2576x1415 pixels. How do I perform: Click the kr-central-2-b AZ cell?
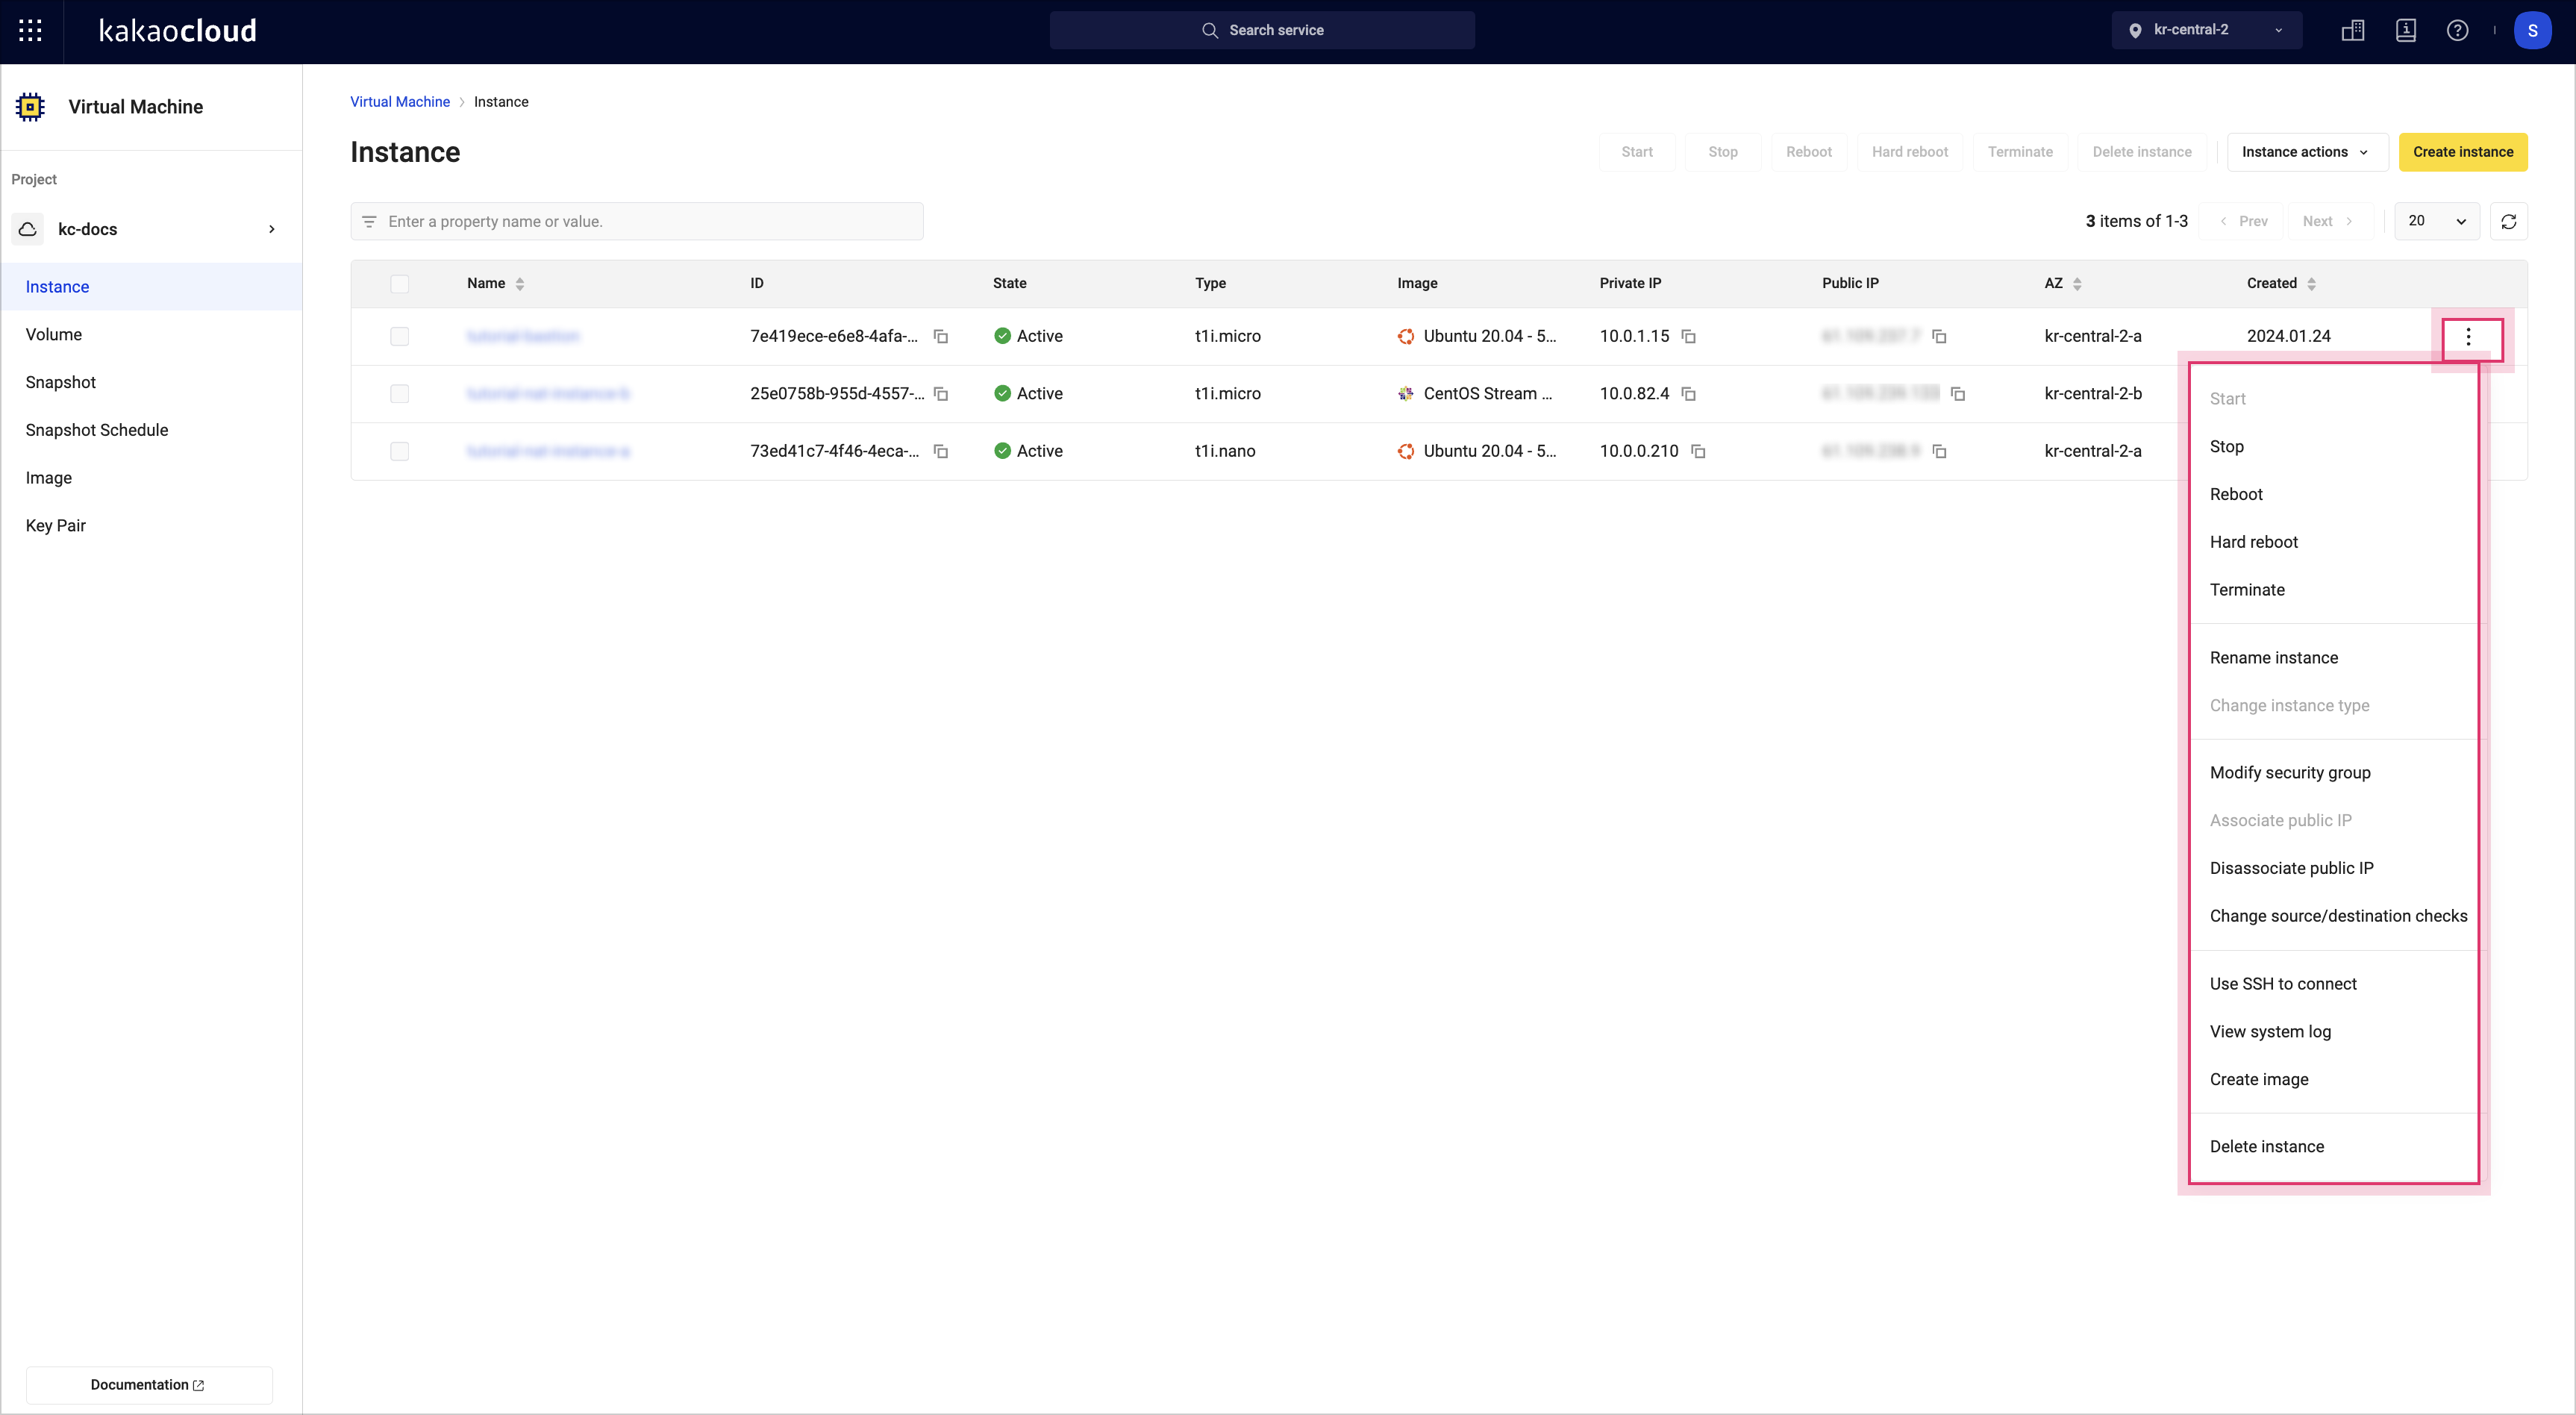point(2093,394)
